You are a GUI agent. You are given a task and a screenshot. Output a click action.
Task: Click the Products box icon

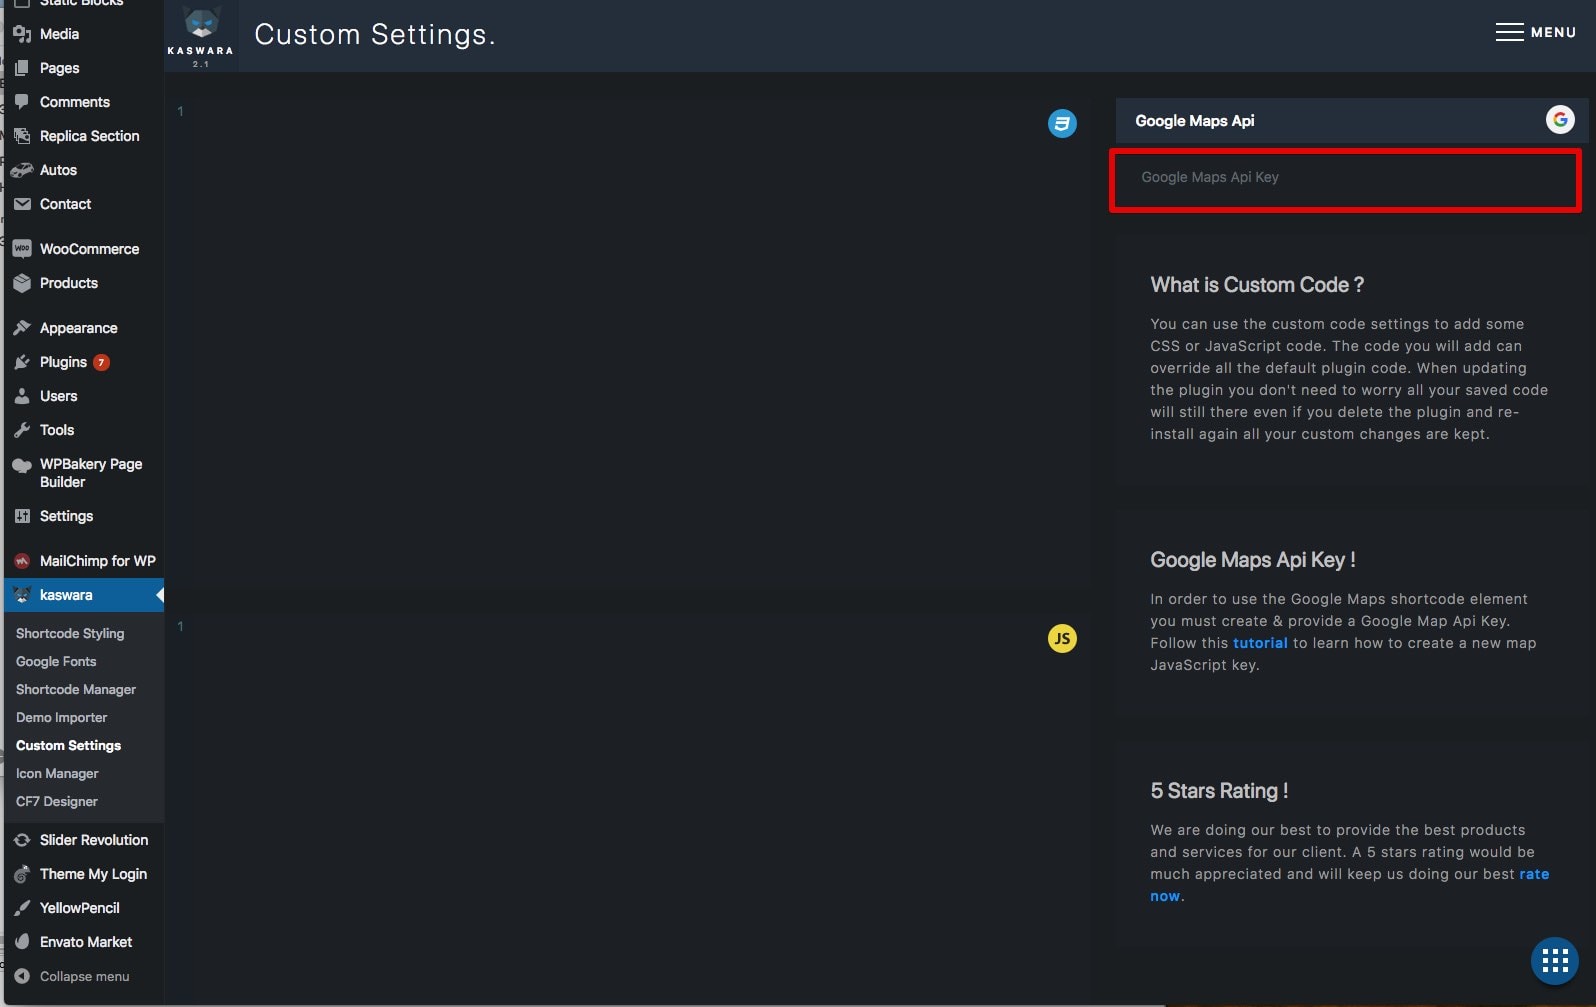[22, 283]
